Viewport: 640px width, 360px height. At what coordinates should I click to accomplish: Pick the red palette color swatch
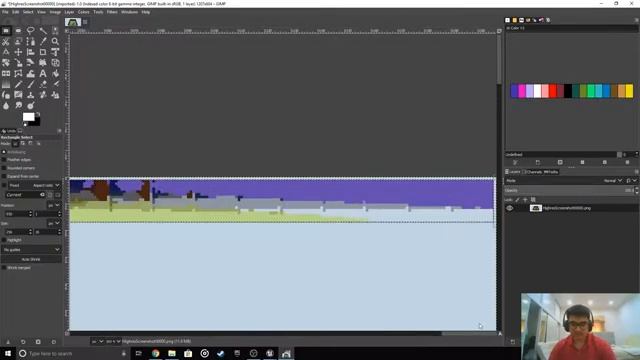553,91
